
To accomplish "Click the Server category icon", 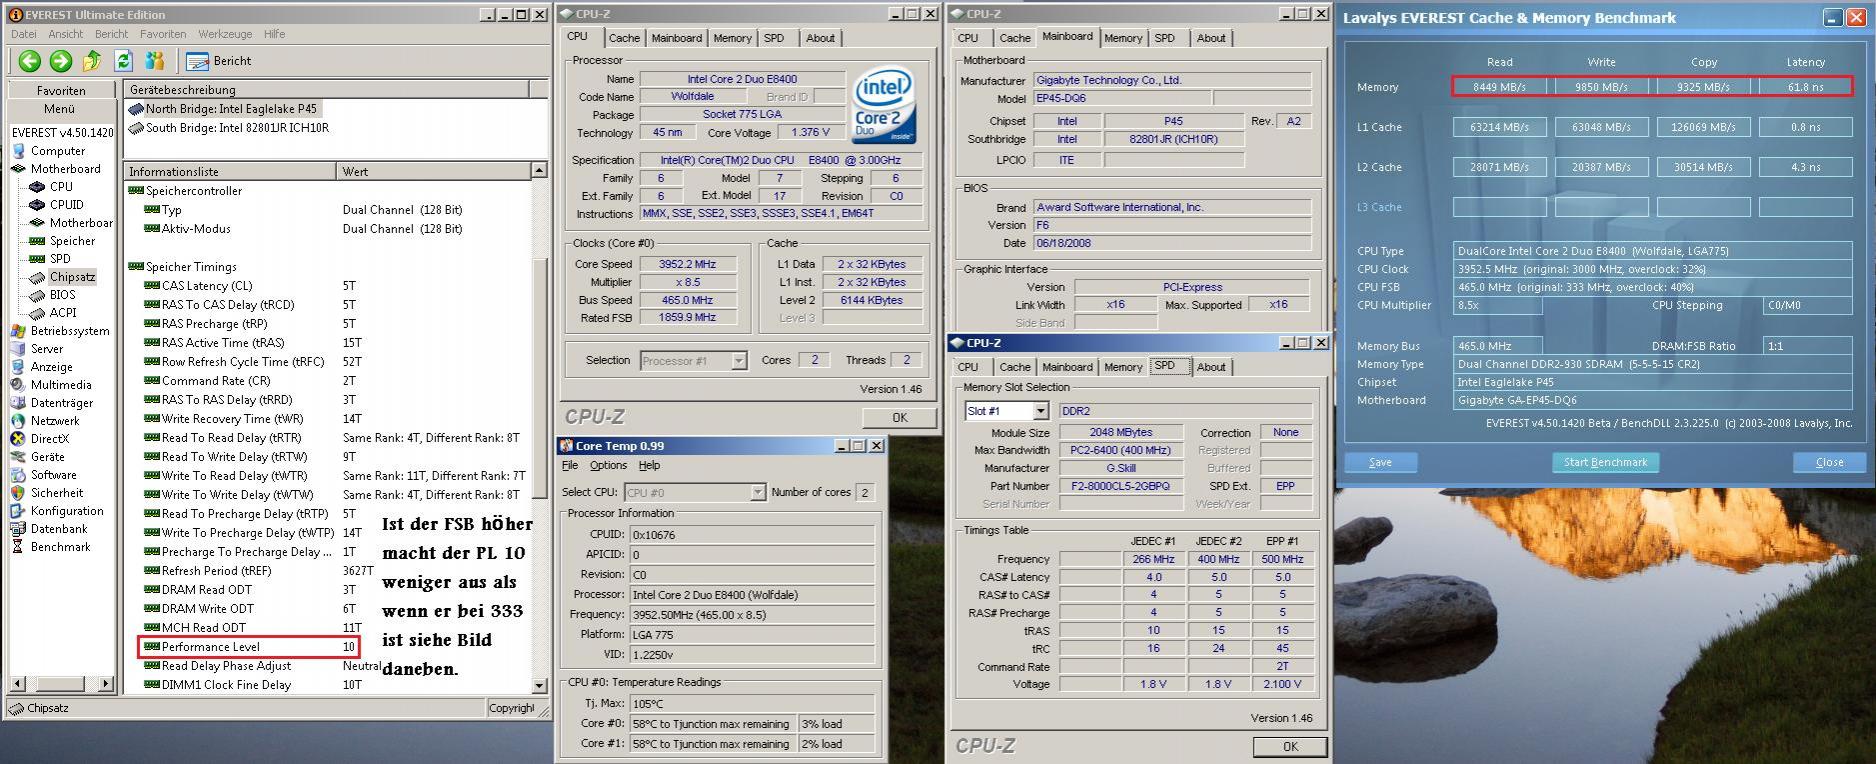I will pos(18,349).
